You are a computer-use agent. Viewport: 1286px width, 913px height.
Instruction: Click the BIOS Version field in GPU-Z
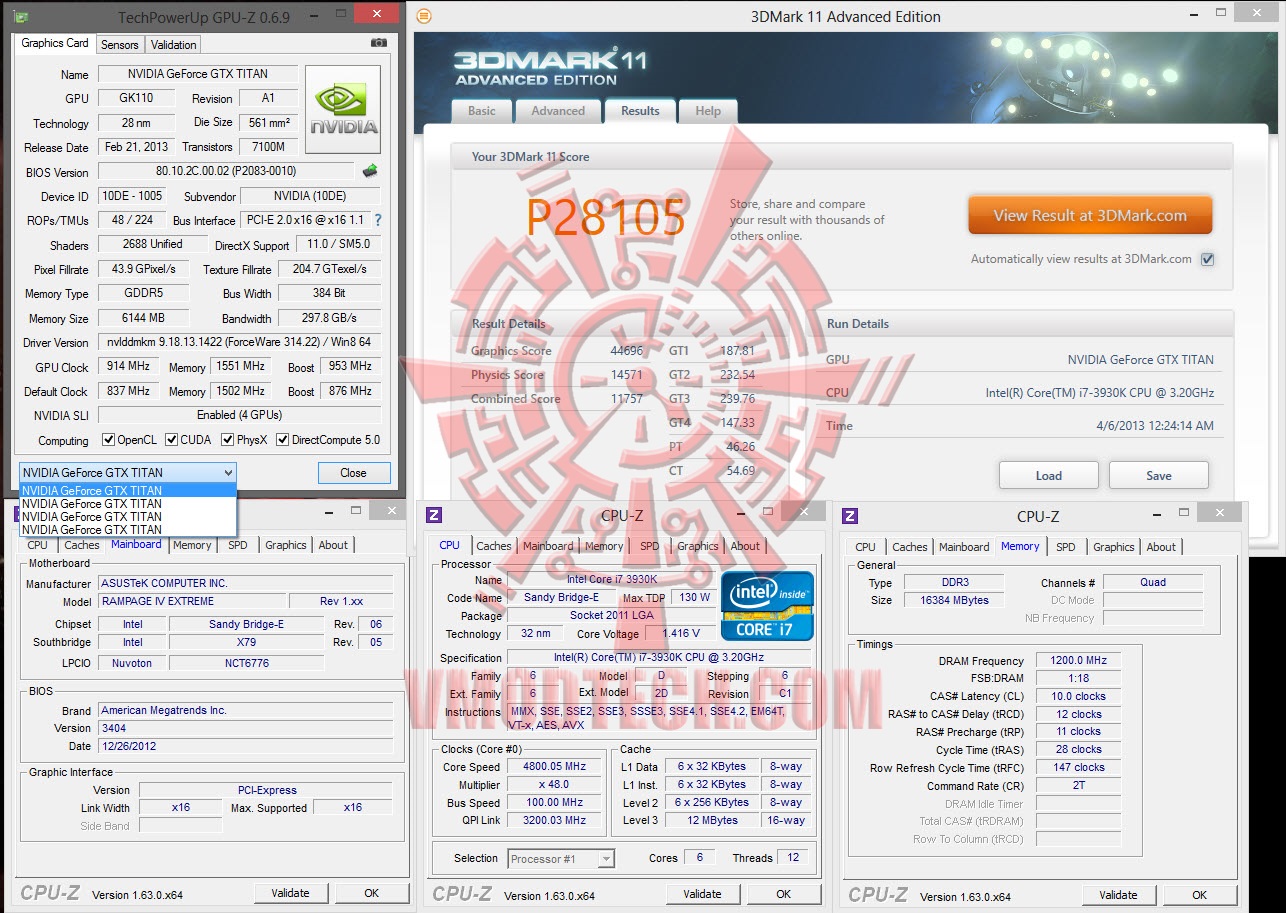pyautogui.click(x=226, y=171)
